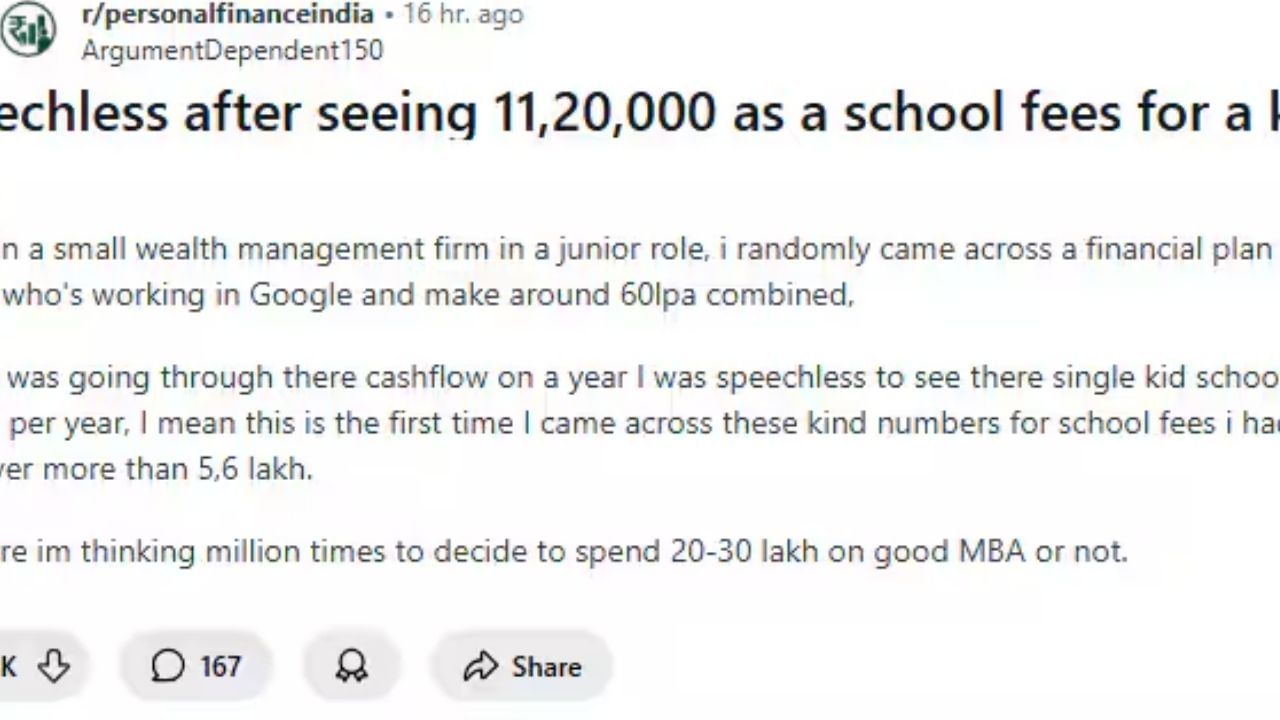The width and height of the screenshot is (1280, 720).
Task: Downvote the school fees post
Action: (52, 666)
